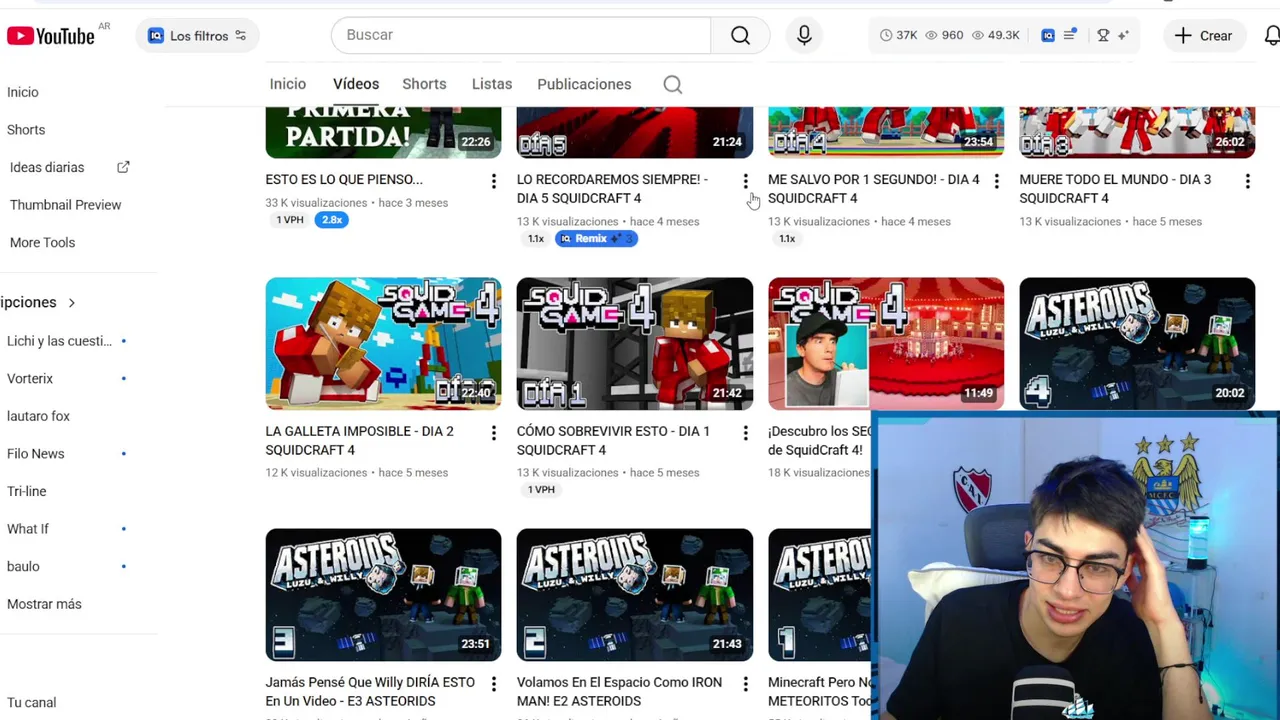Open options menu for LO RECORDAREMOS SIEMPRE video
1280x720 pixels.
(745, 181)
